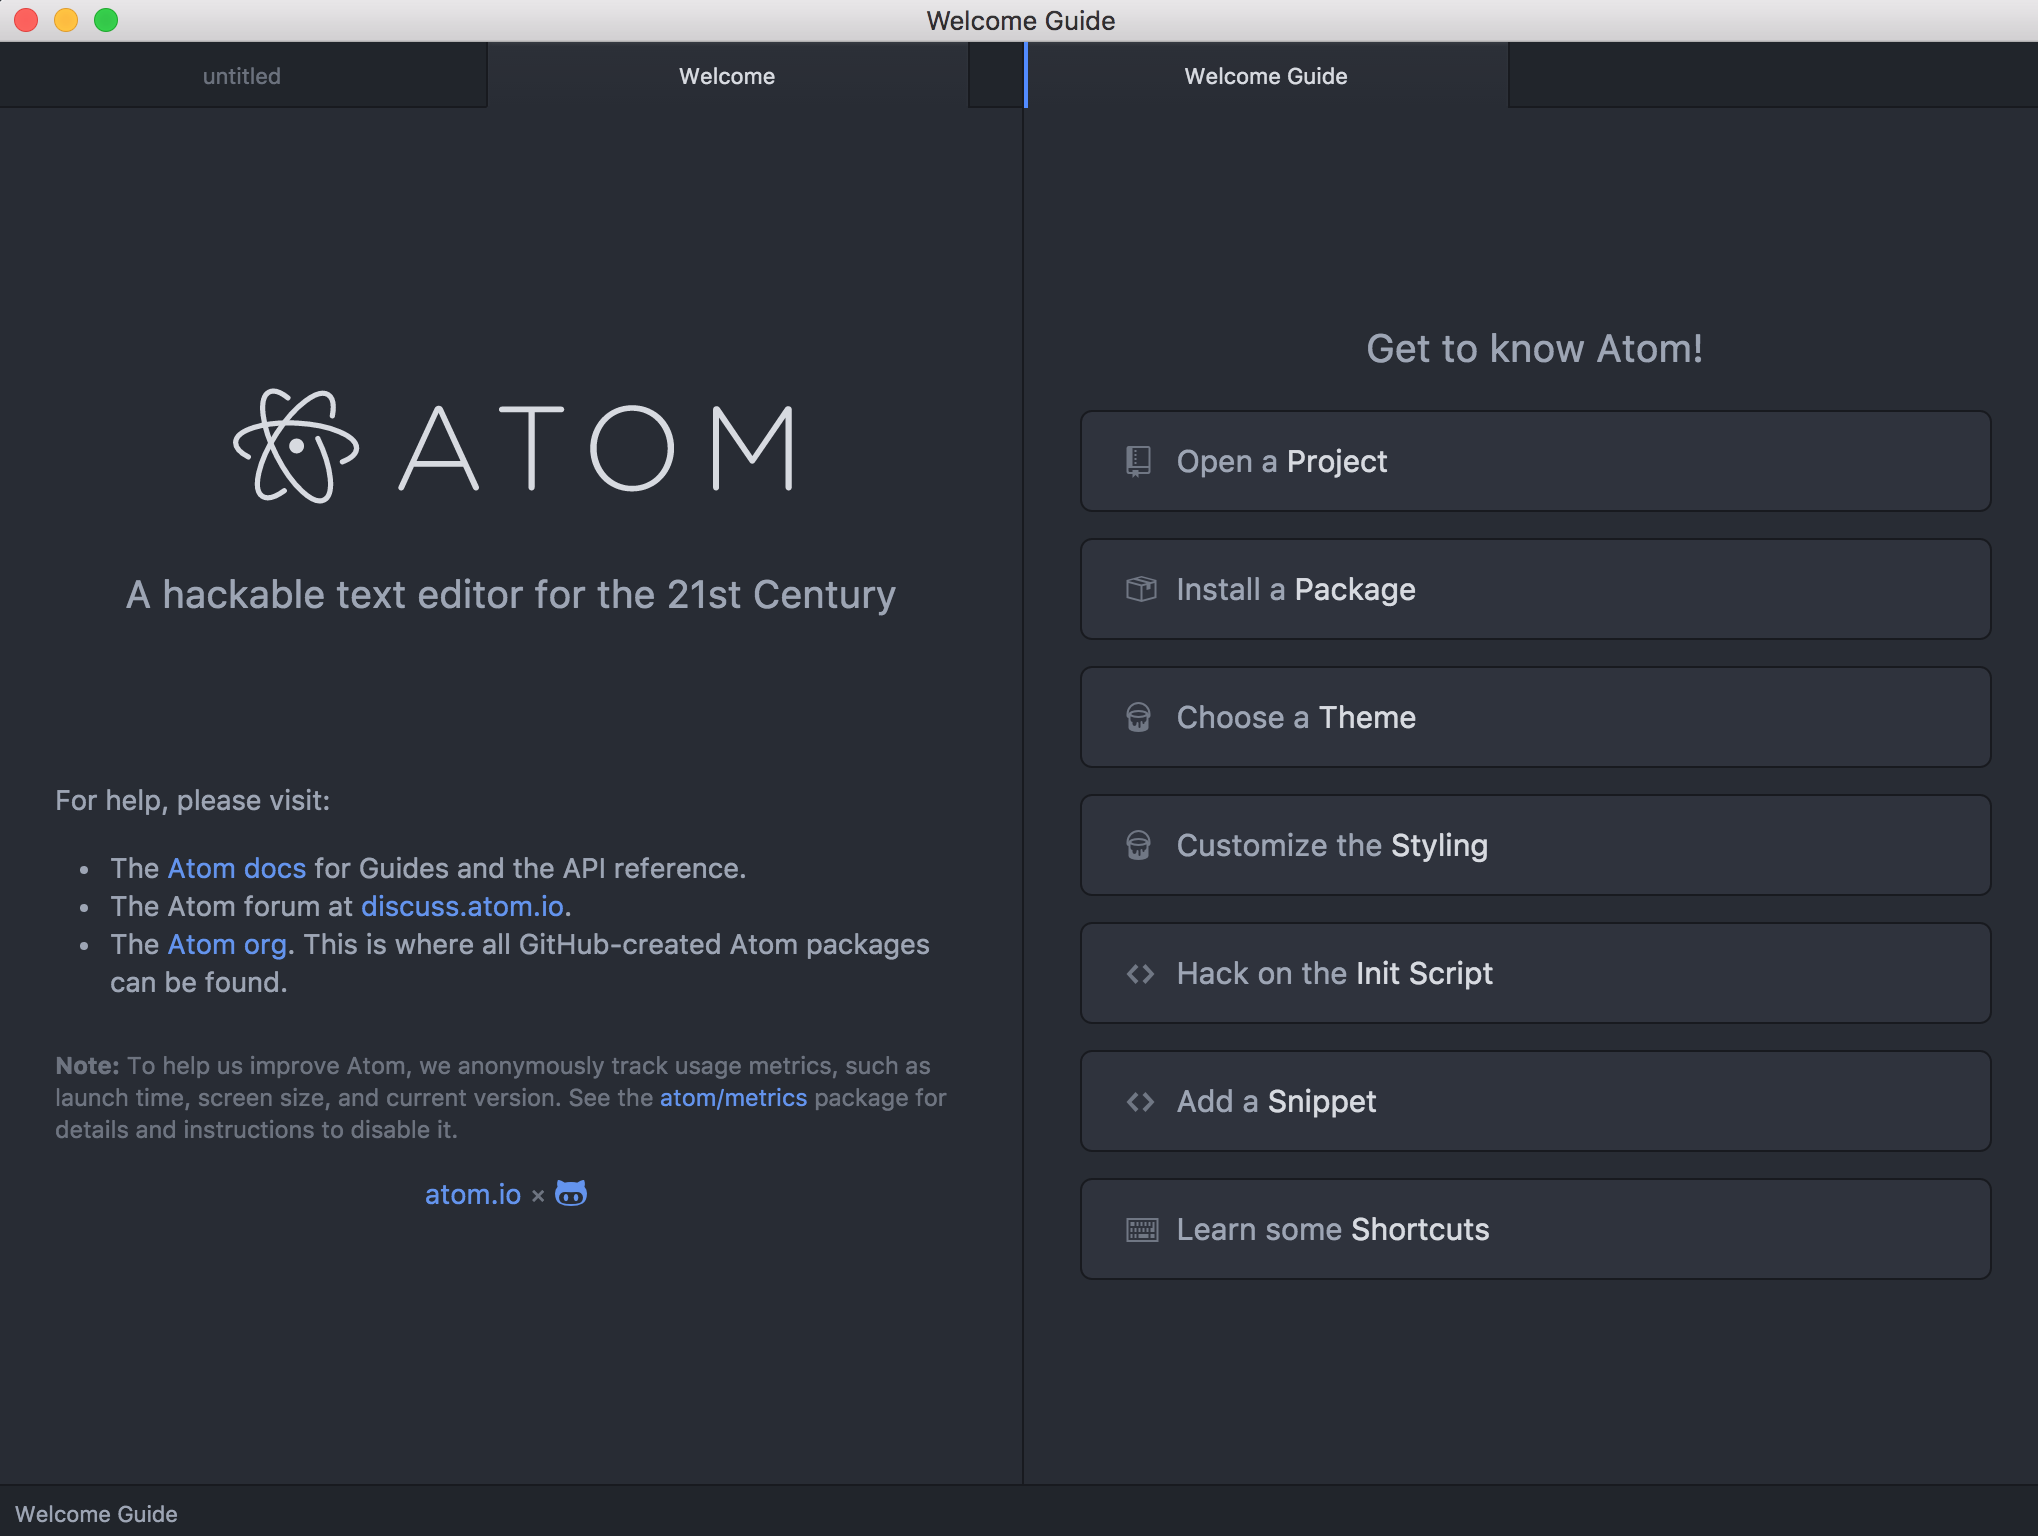This screenshot has height=1536, width=2038.
Task: Open the Atom docs link
Action: pos(237,868)
